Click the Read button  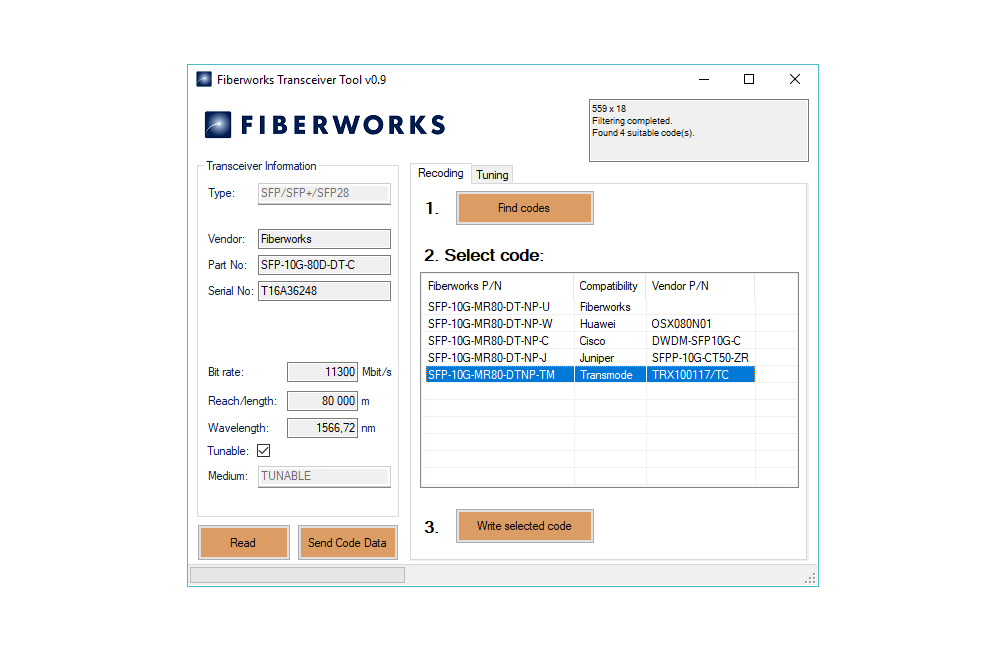[243, 543]
